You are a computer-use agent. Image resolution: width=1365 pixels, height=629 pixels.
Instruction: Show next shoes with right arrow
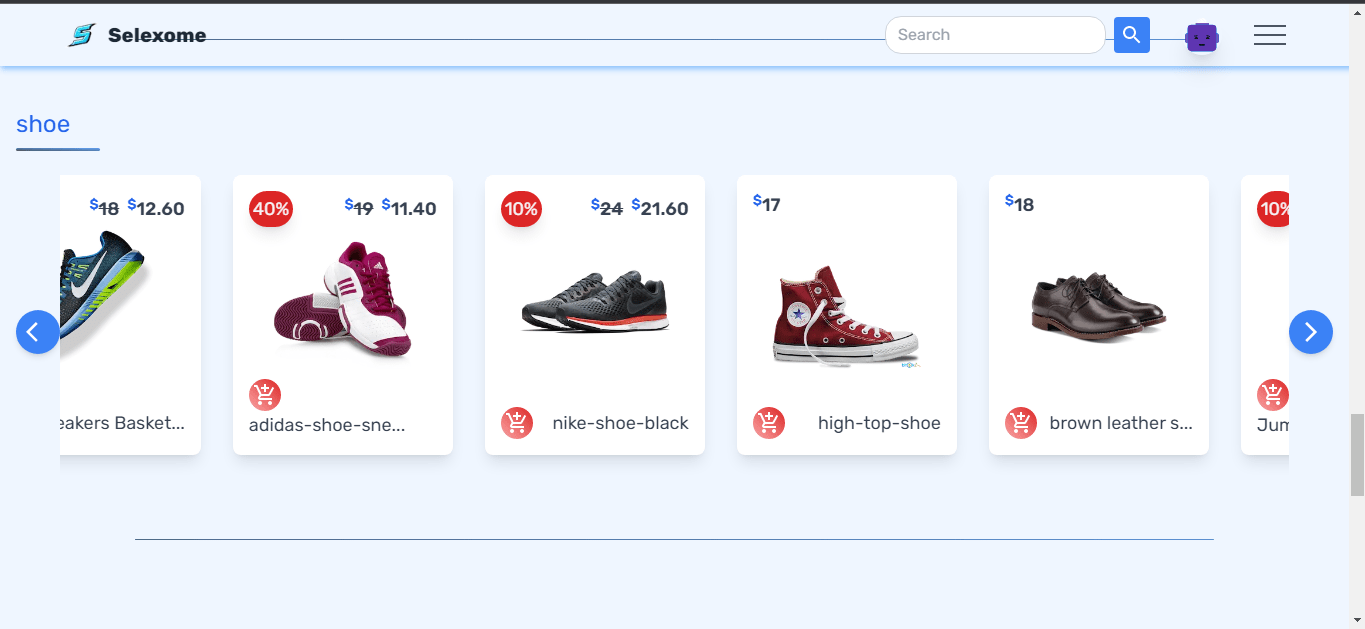pyautogui.click(x=1311, y=332)
